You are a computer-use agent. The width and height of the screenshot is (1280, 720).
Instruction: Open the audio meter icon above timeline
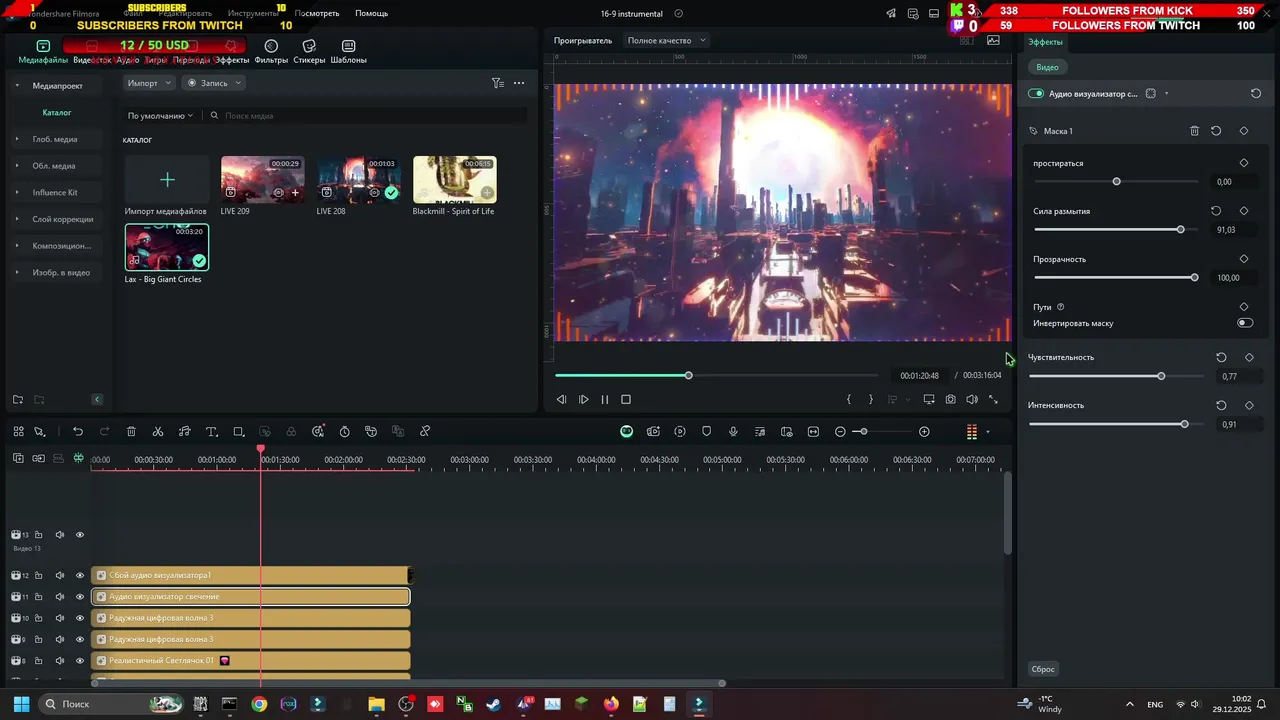pos(971,432)
